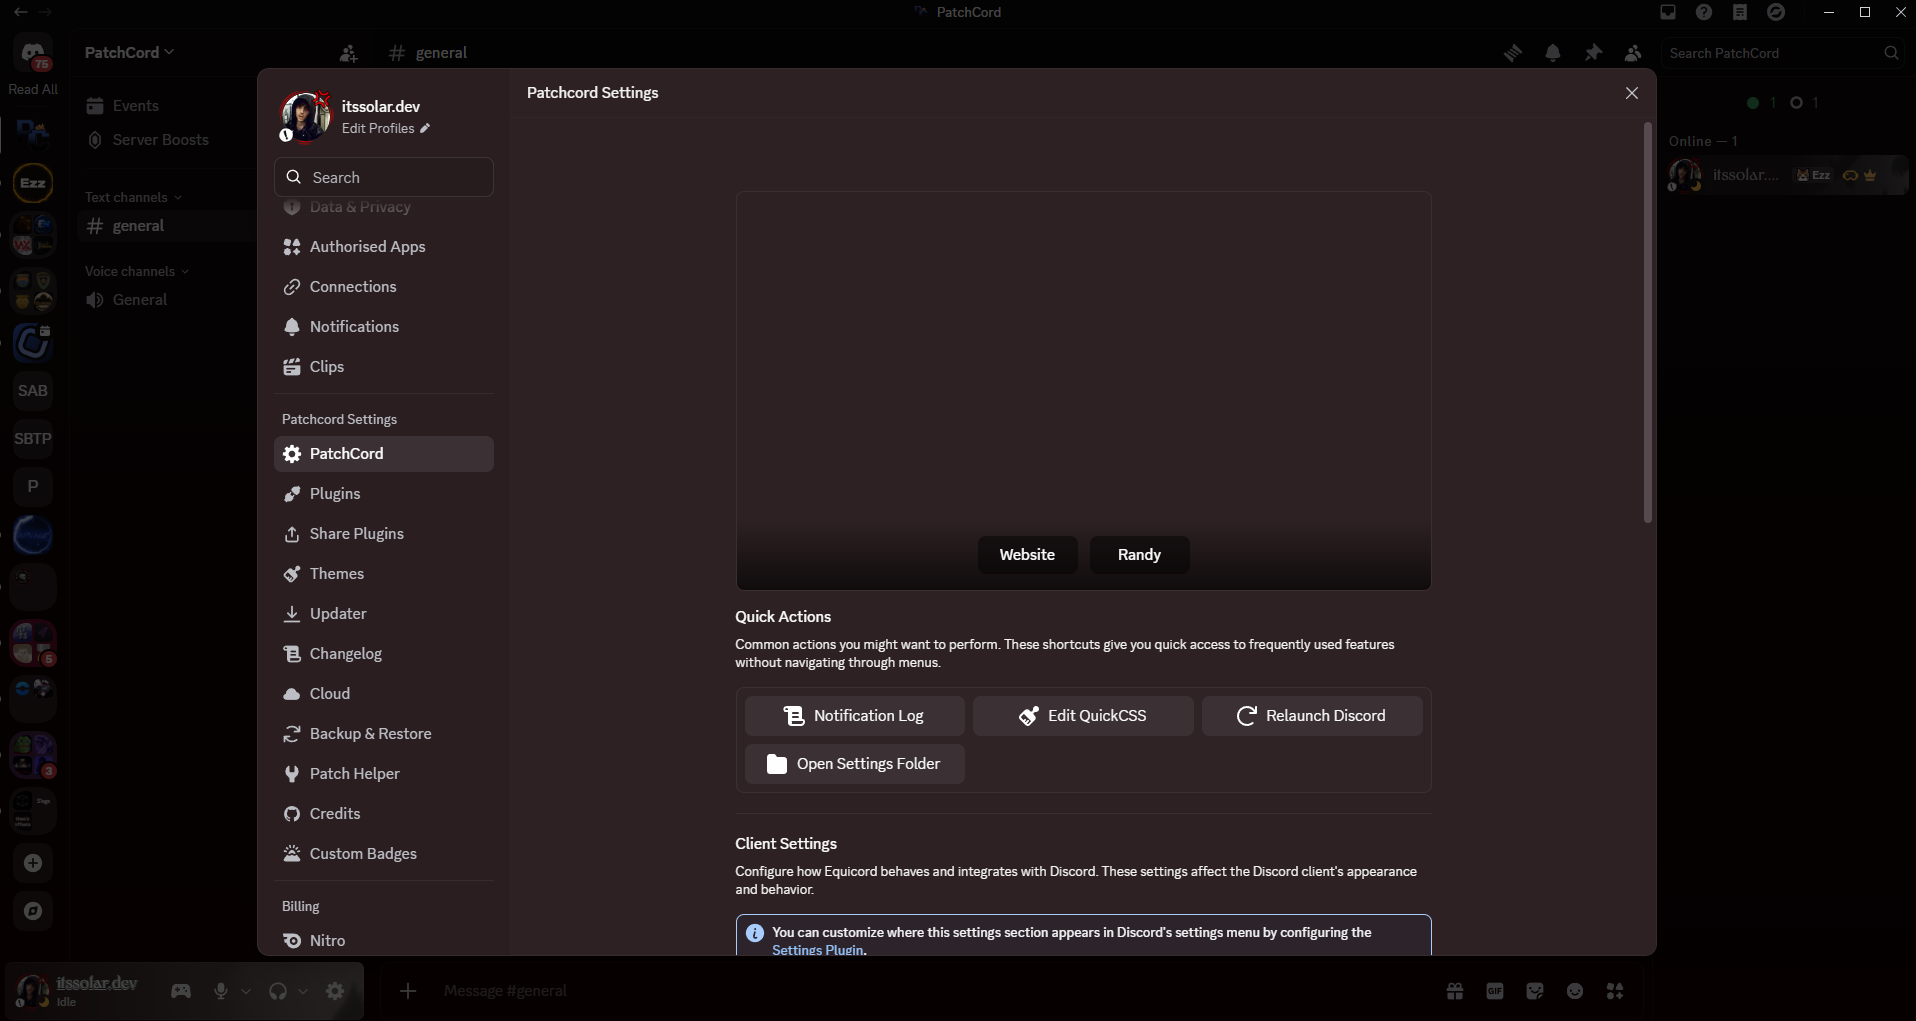
Task: Click the pencil icon beside Edit Profiles
Action: [x=425, y=128]
